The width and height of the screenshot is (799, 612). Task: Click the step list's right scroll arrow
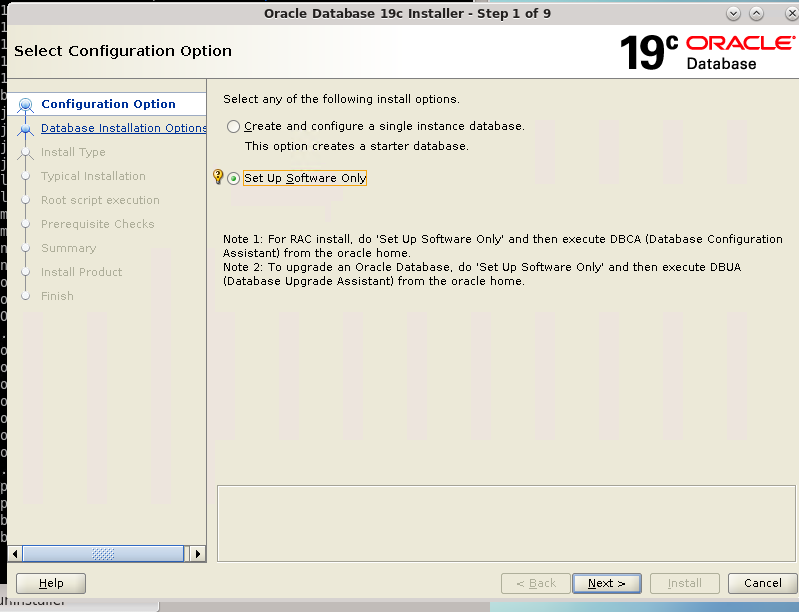[198, 553]
